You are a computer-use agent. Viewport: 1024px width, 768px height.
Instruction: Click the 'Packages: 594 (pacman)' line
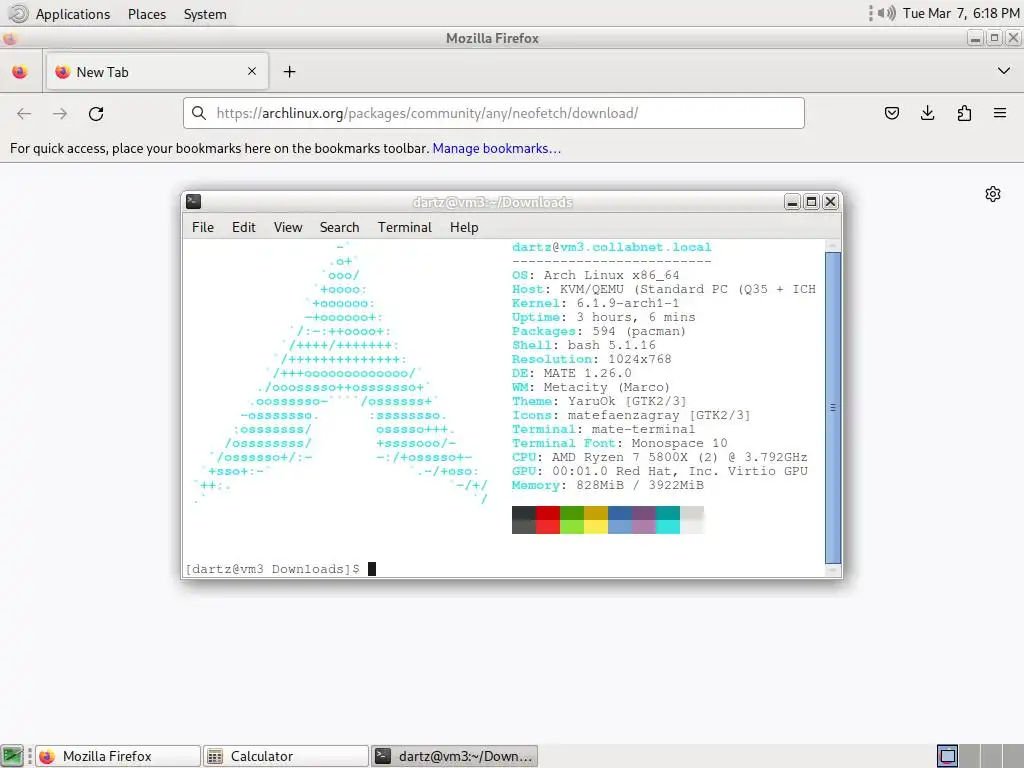pyautogui.click(x=599, y=331)
